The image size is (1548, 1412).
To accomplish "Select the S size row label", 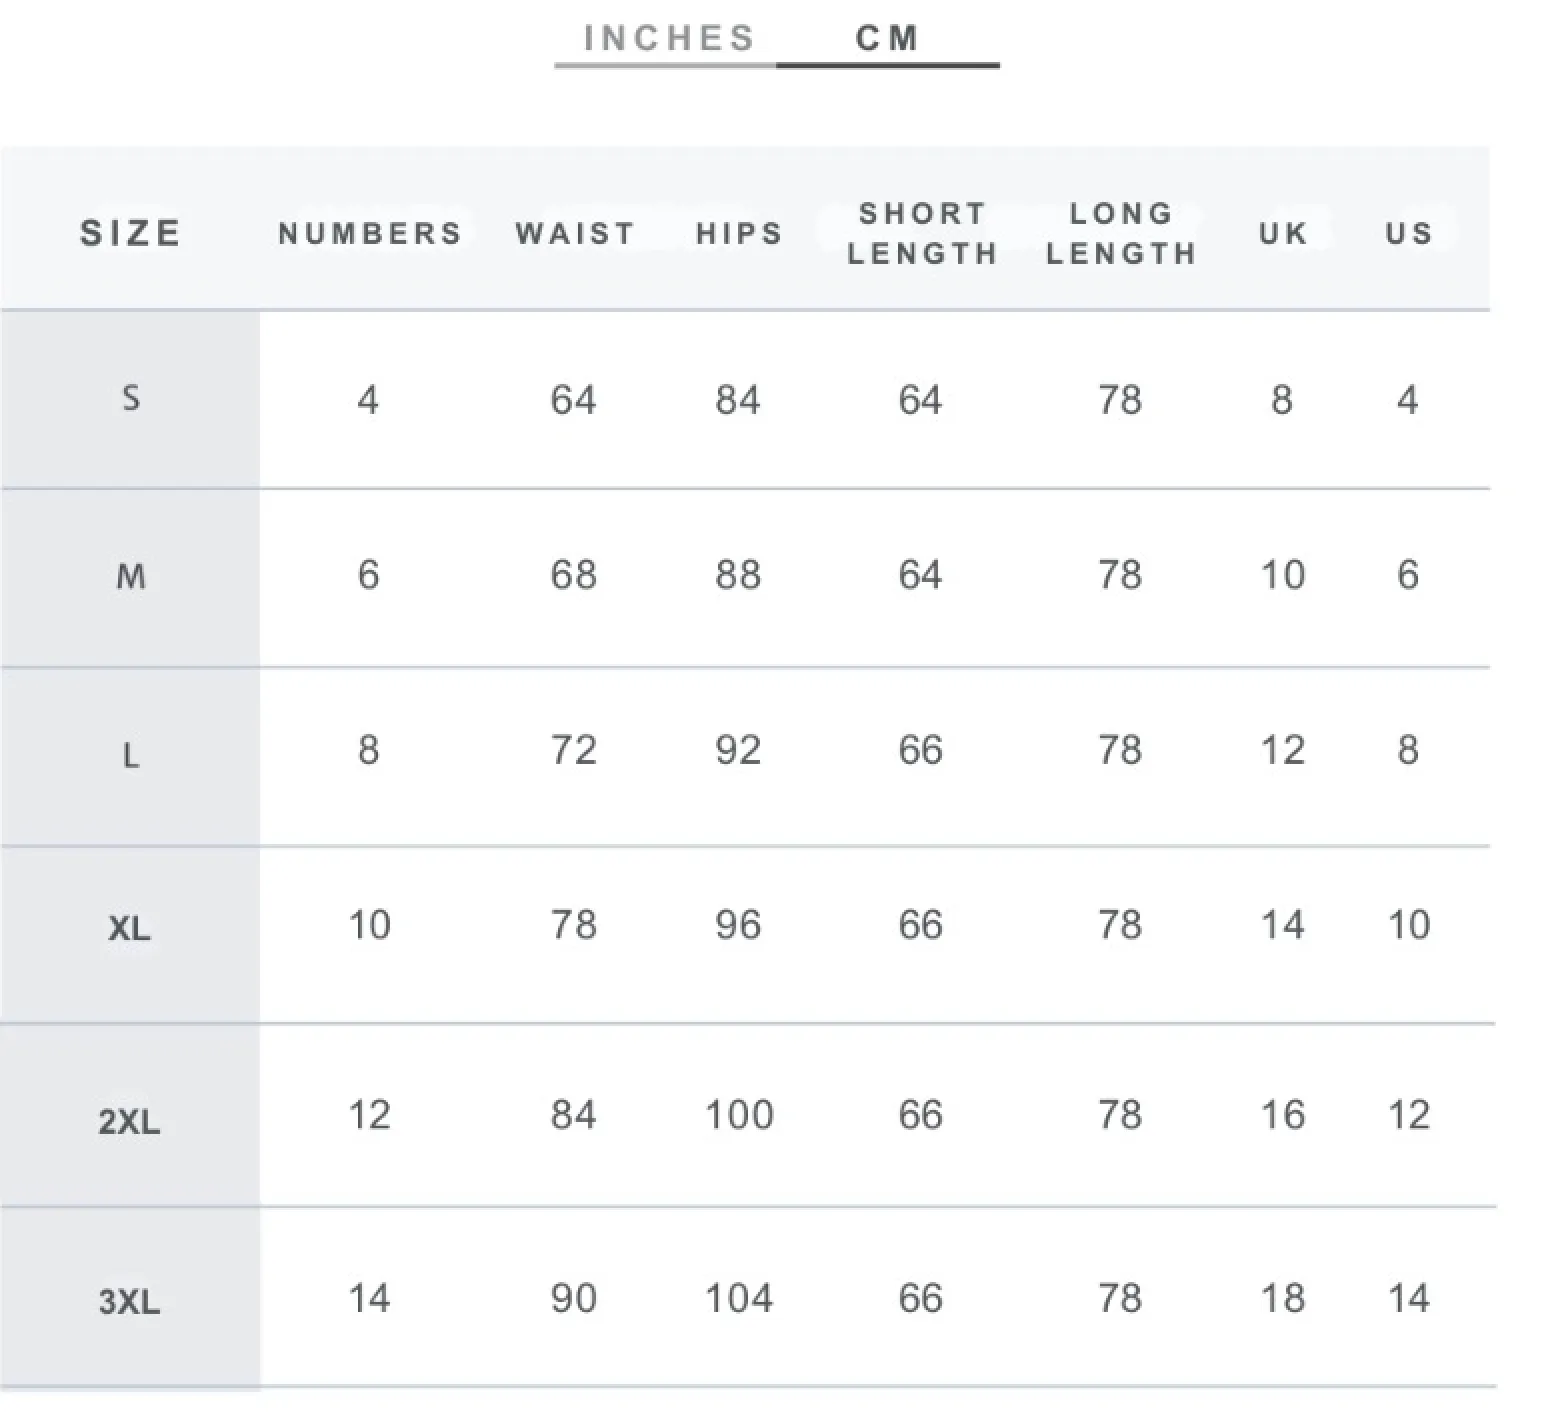I will [x=131, y=398].
